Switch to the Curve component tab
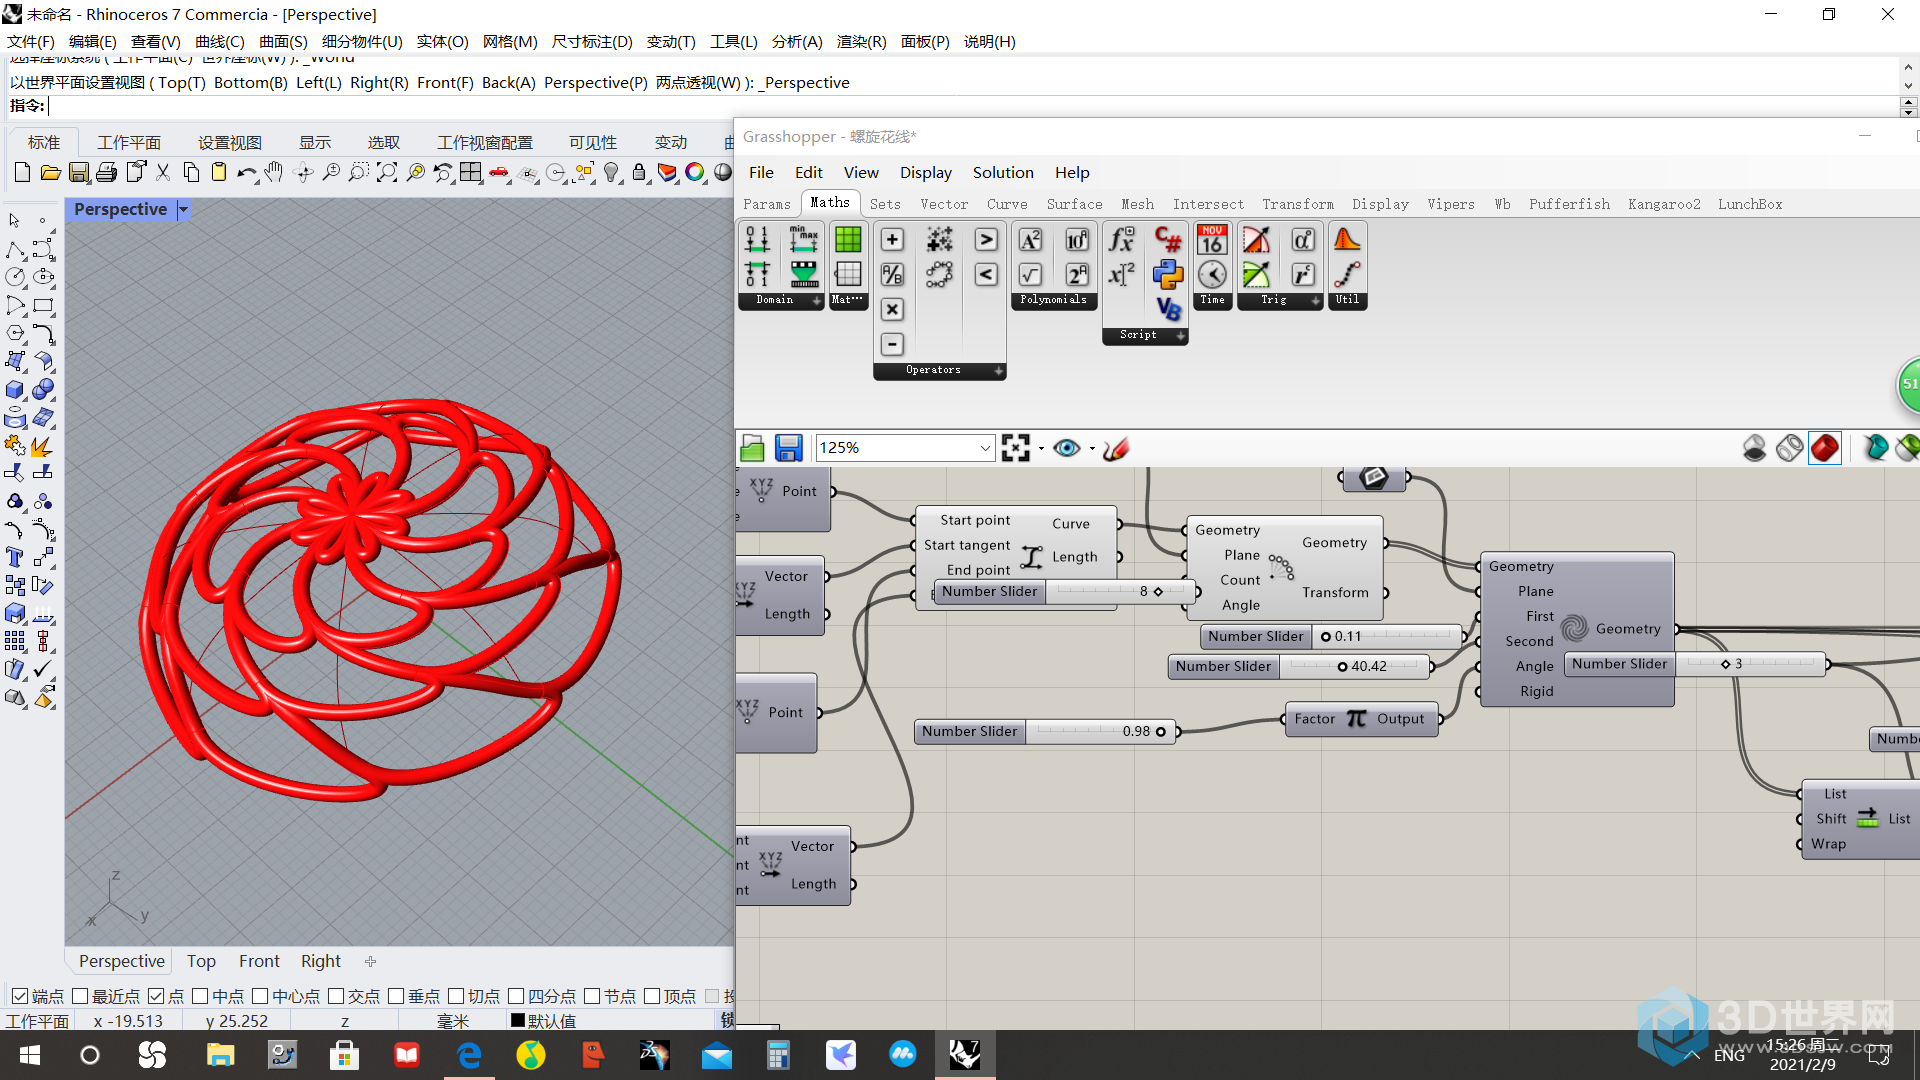The height and width of the screenshot is (1080, 1920). 1007,204
